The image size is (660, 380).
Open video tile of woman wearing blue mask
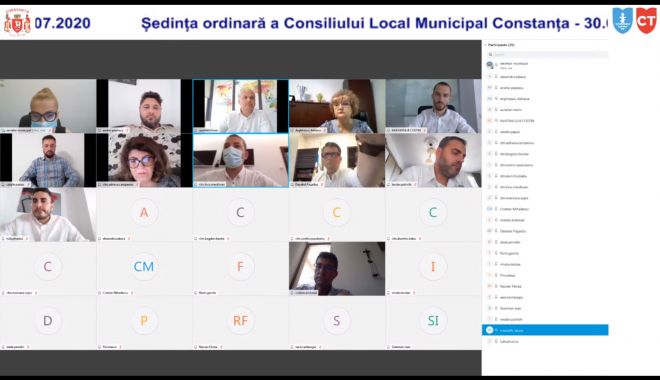pos(48,106)
